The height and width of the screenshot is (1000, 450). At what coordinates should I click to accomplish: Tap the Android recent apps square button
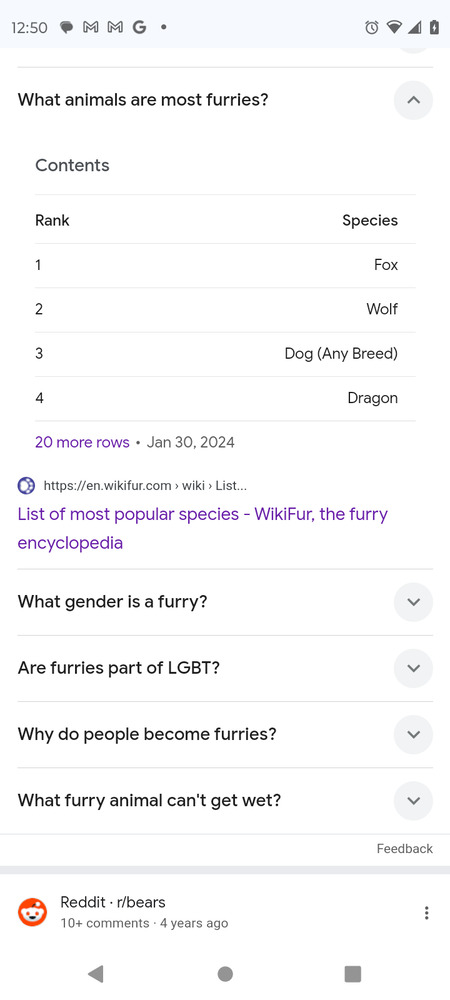pos(352,974)
